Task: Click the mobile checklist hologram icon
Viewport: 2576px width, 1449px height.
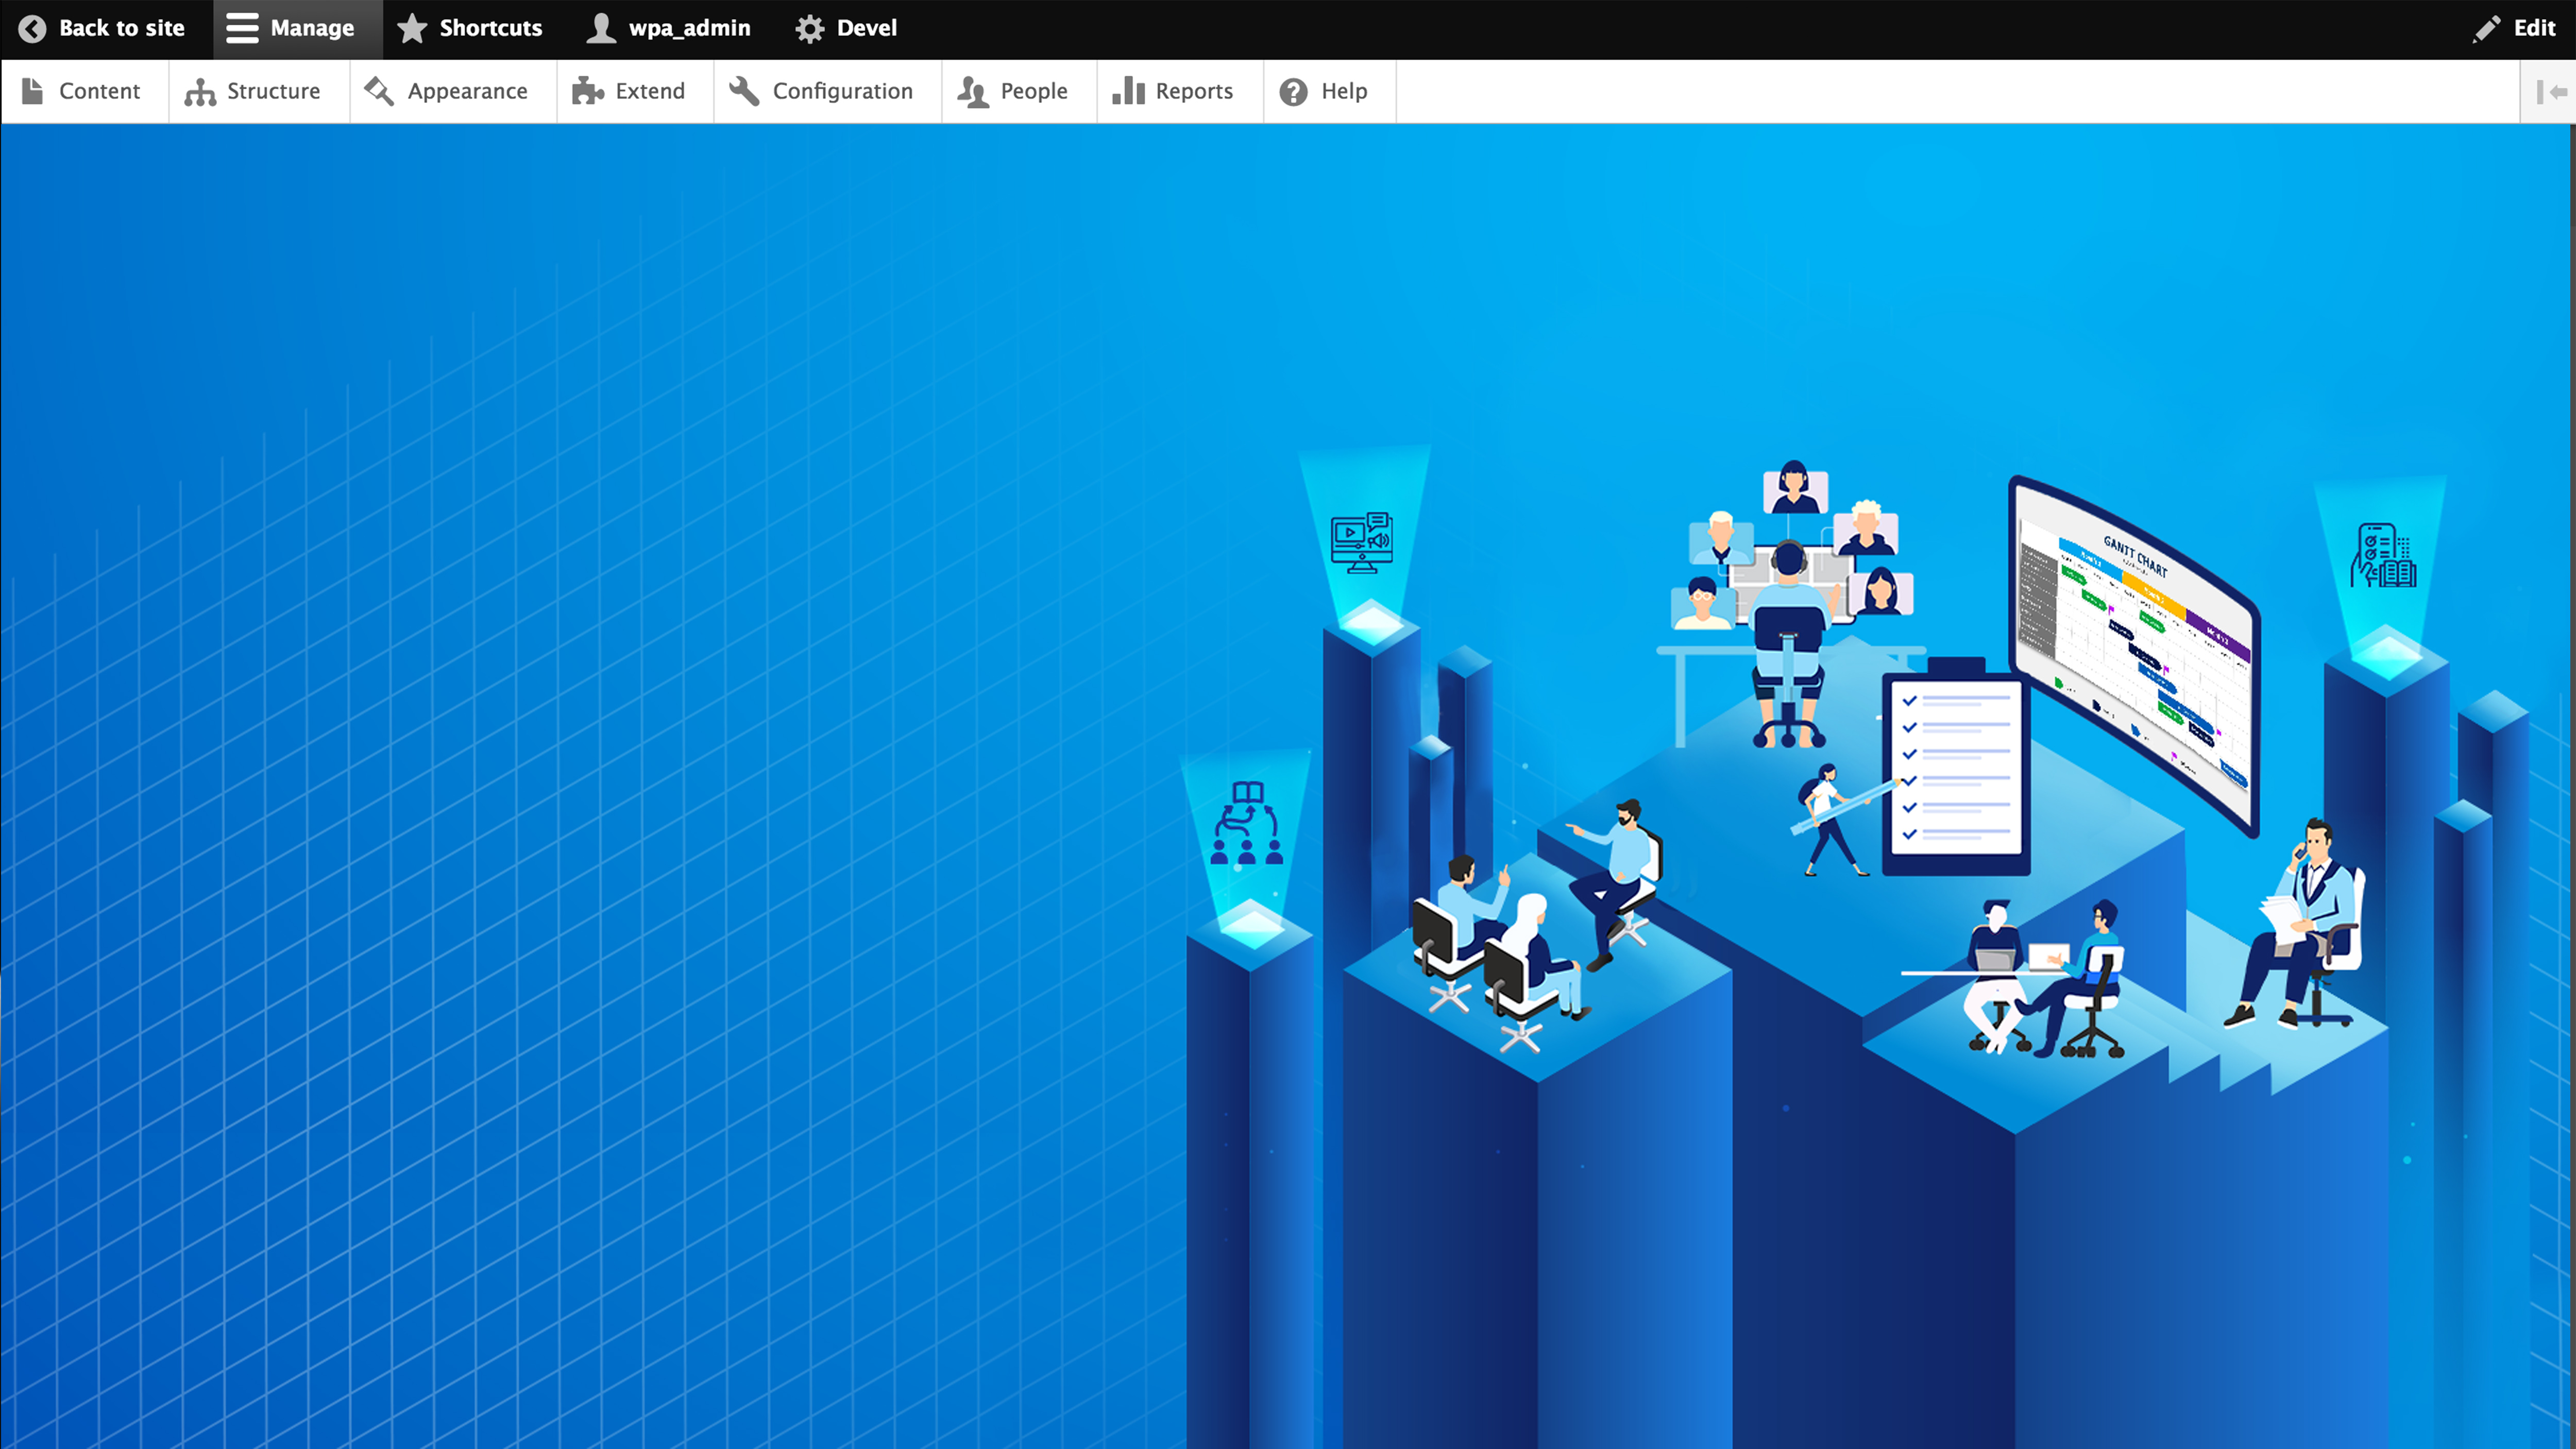Action: pos(2383,556)
